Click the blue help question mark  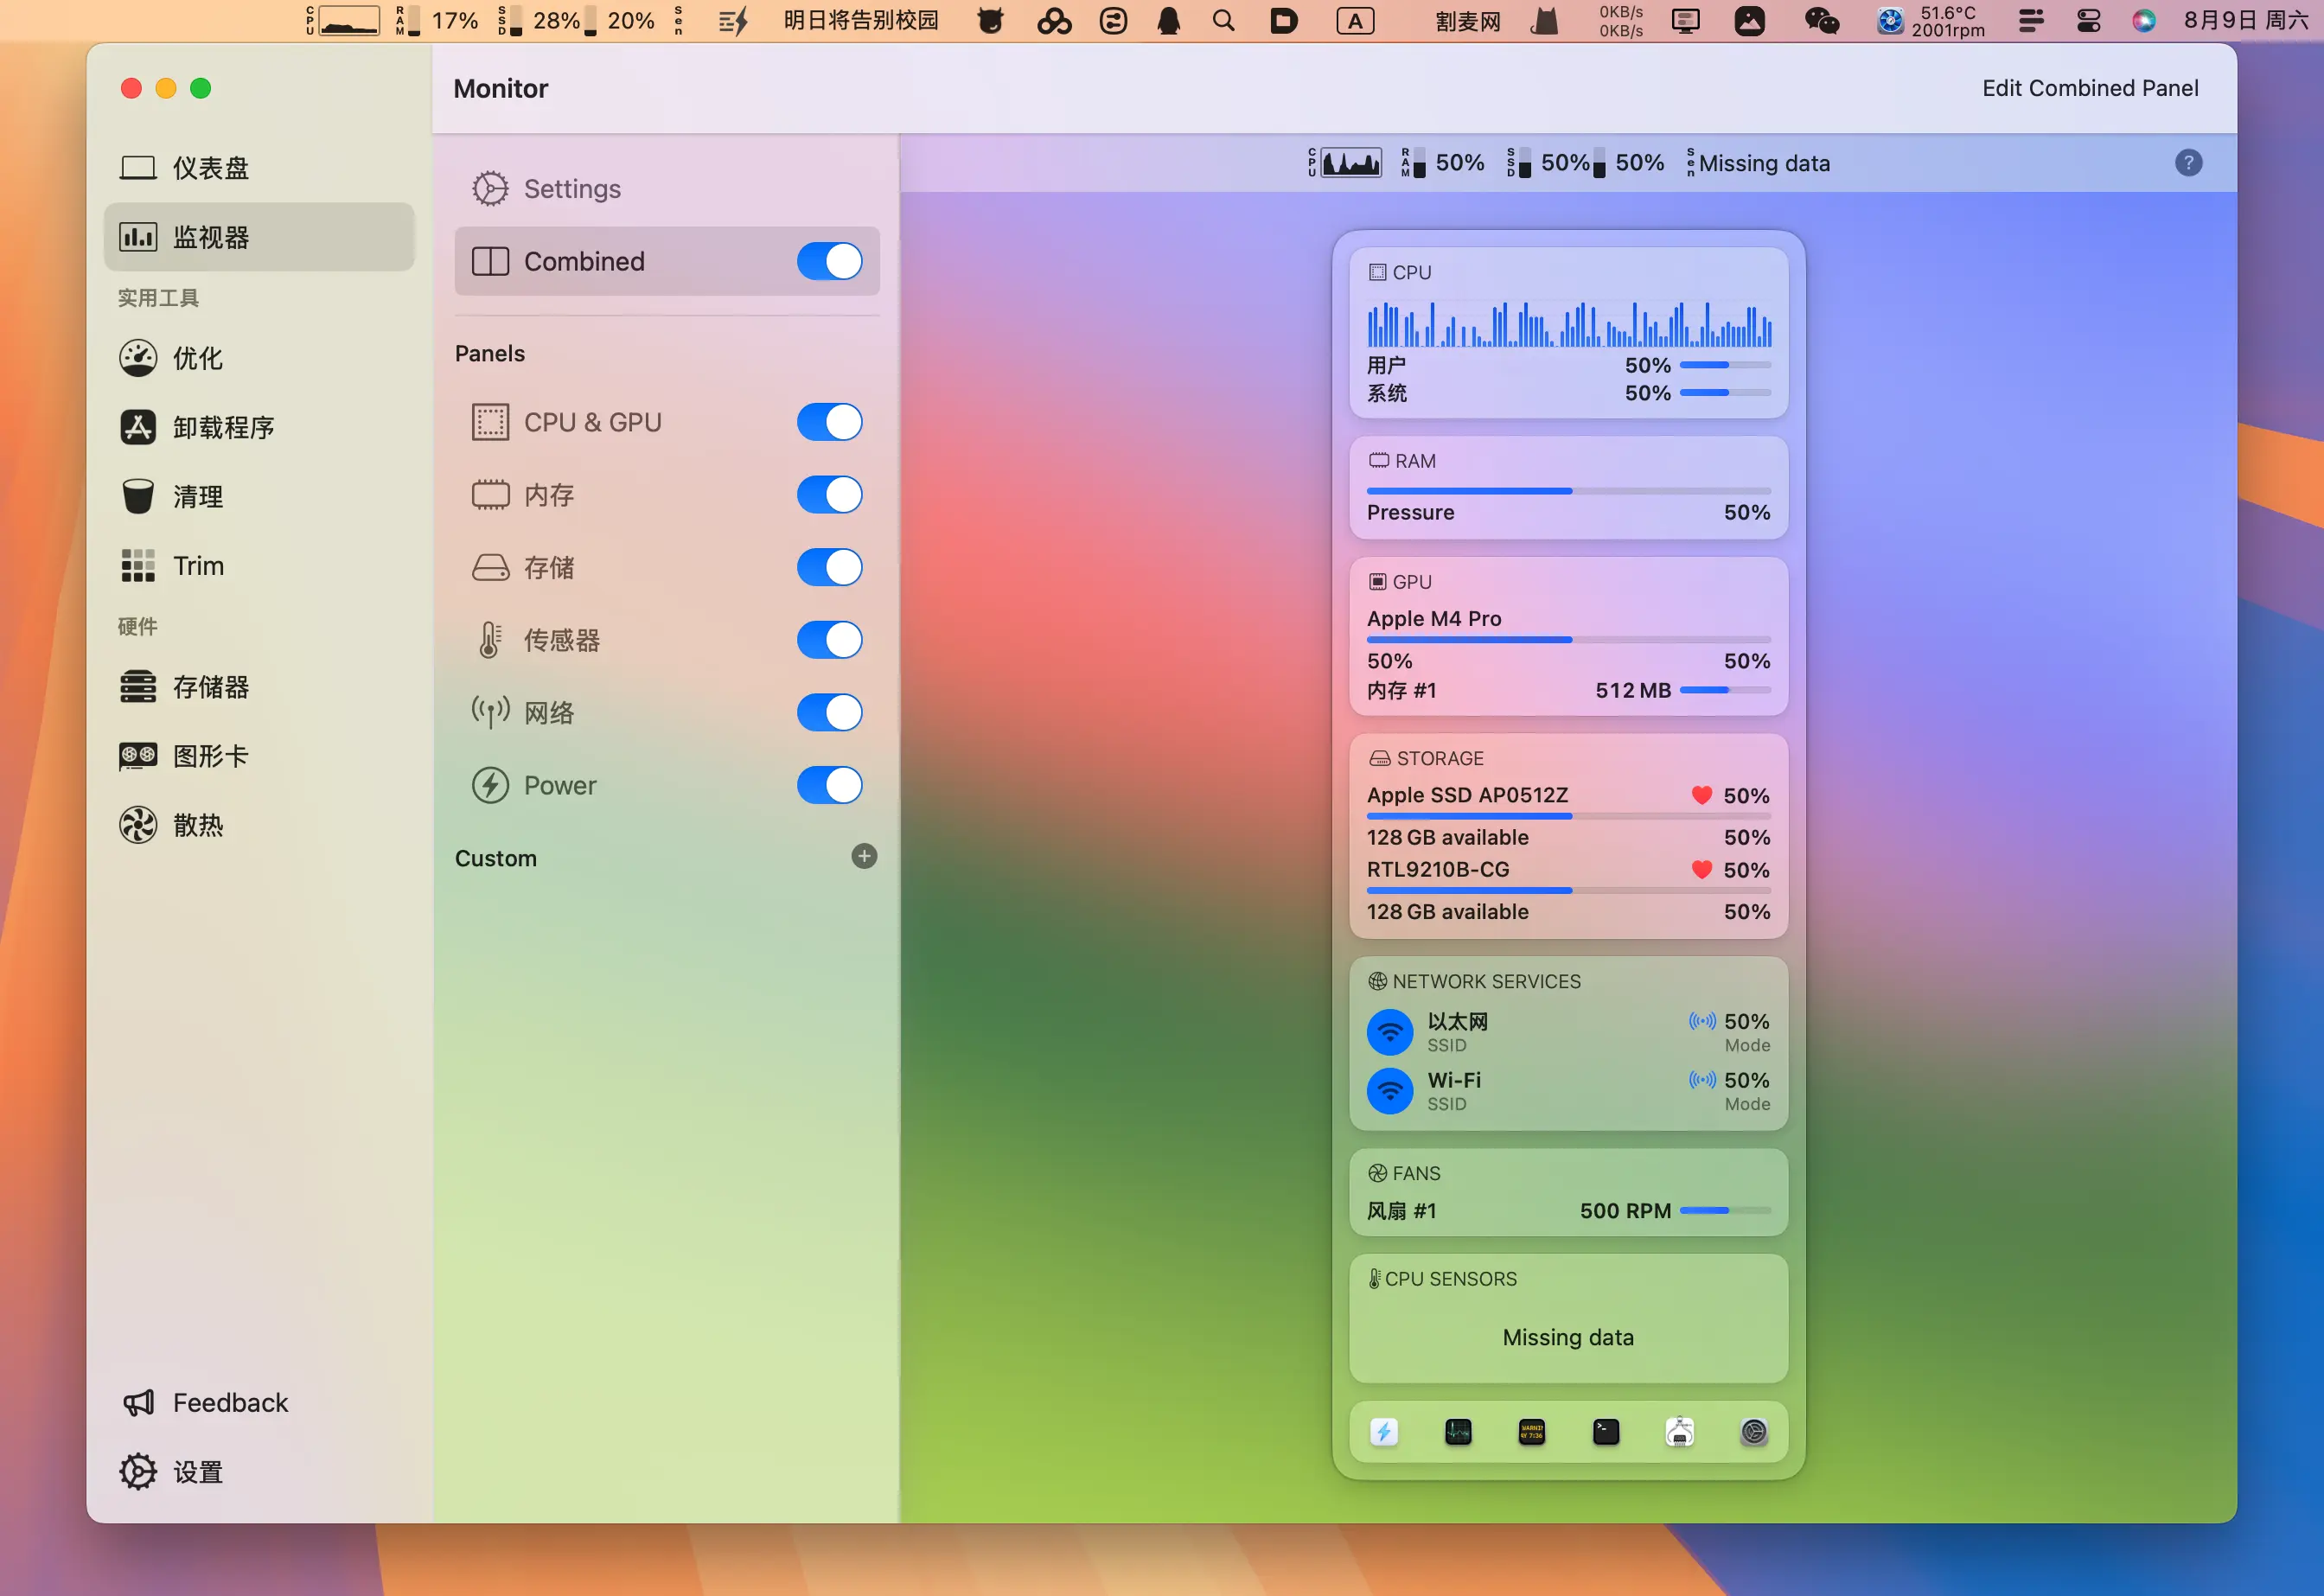pyautogui.click(x=2187, y=163)
